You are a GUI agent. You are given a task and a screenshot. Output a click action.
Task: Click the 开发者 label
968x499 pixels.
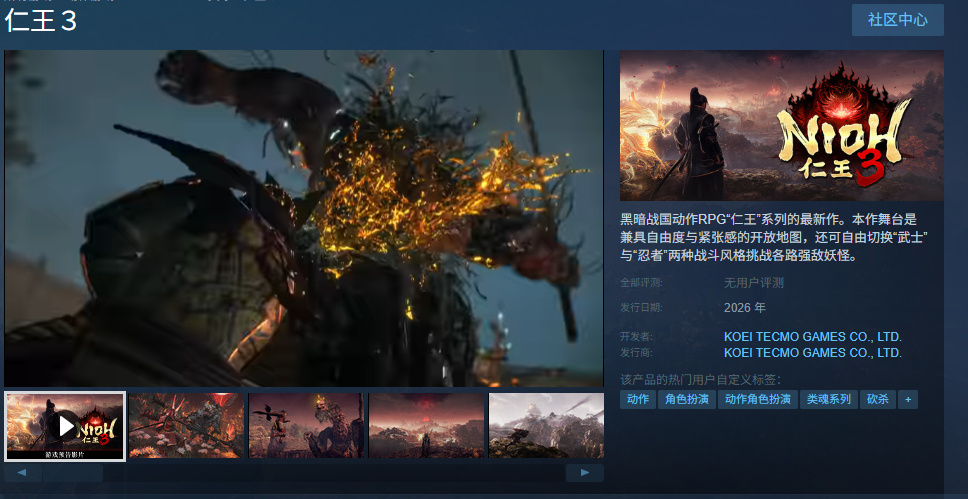tap(636, 337)
